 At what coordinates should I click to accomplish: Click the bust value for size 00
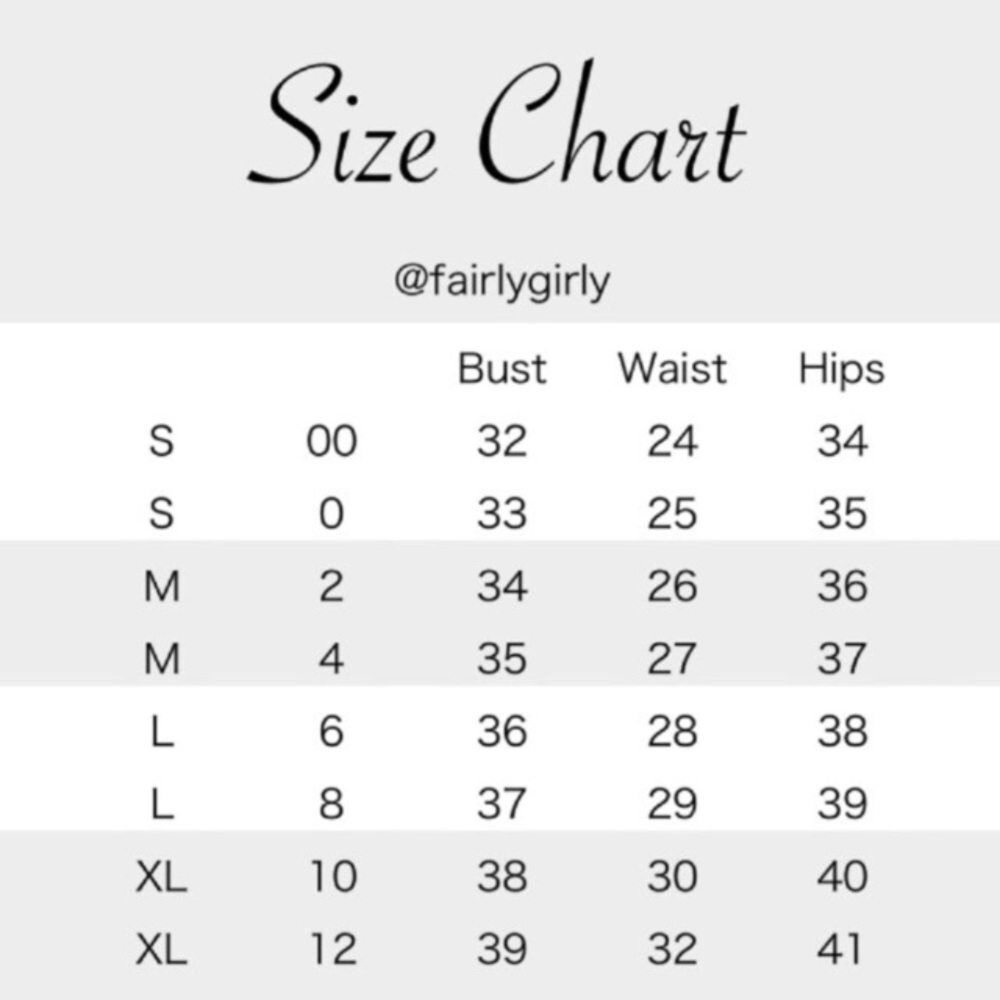pyautogui.click(x=502, y=441)
